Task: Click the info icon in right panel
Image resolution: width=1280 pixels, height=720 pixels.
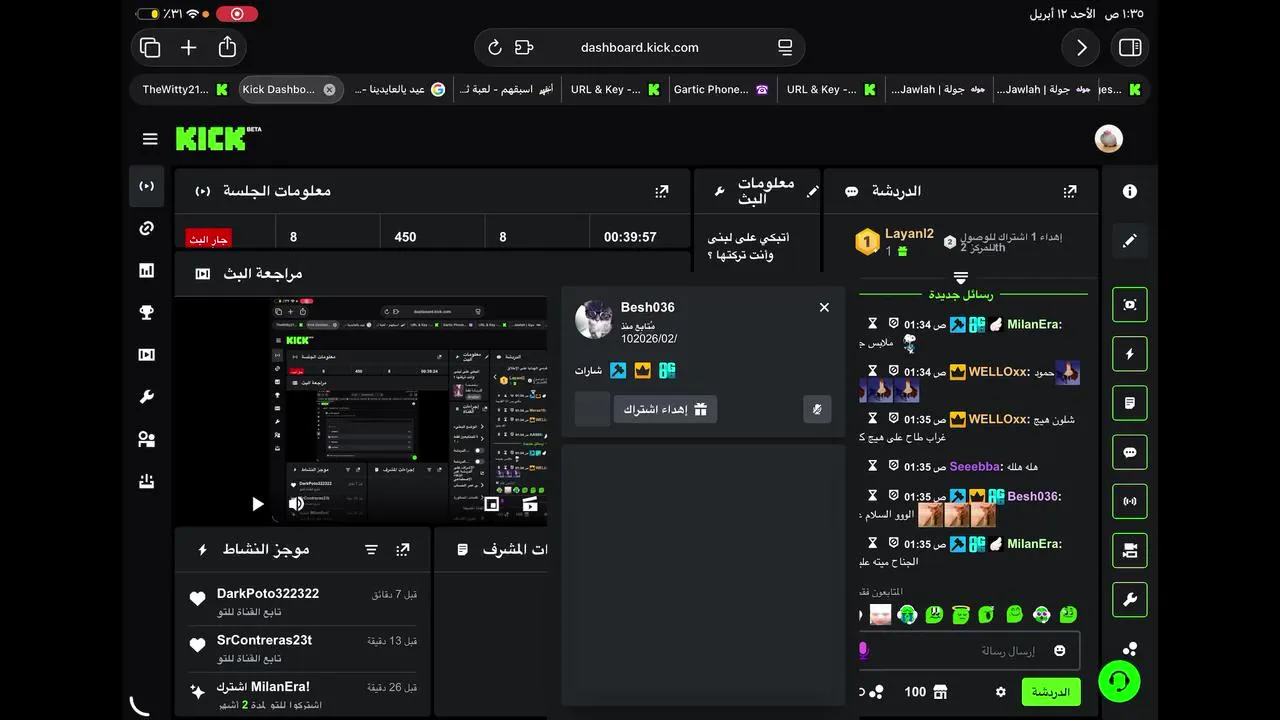Action: [x=1130, y=191]
